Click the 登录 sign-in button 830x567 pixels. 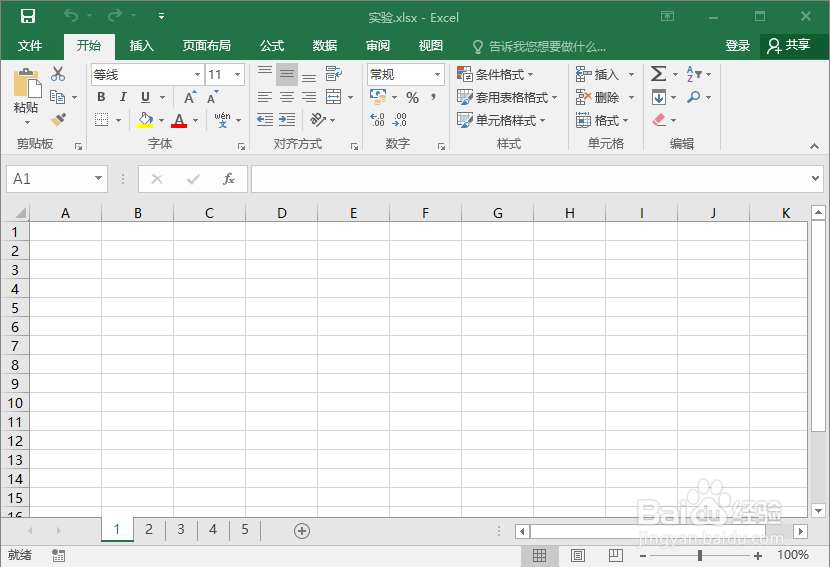(x=737, y=46)
